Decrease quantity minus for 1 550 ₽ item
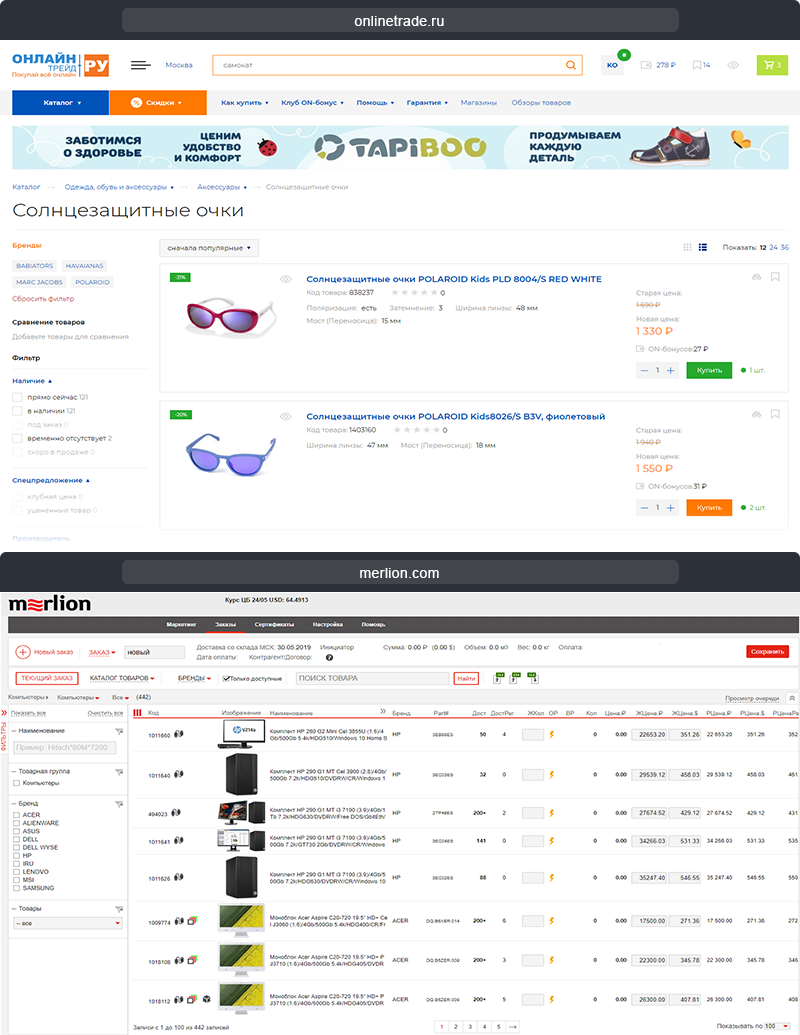The height and width of the screenshot is (1035, 800). pos(644,508)
